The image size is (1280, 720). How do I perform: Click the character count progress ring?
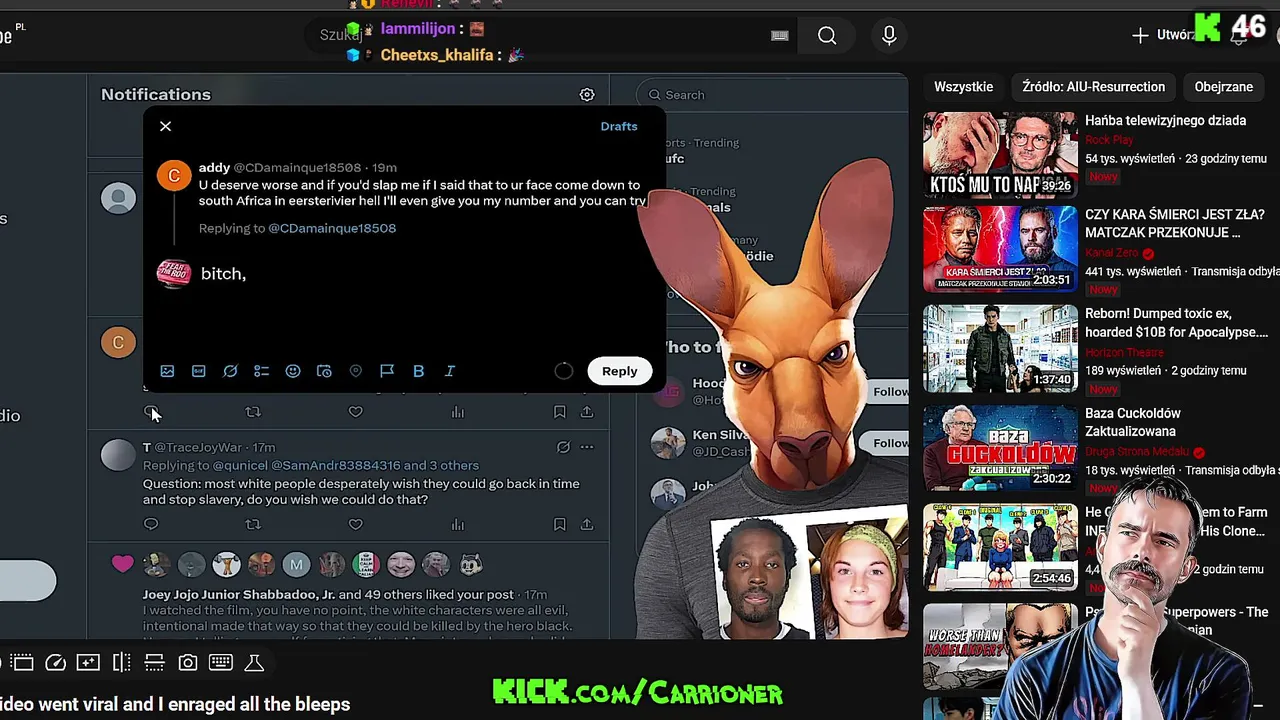point(564,371)
